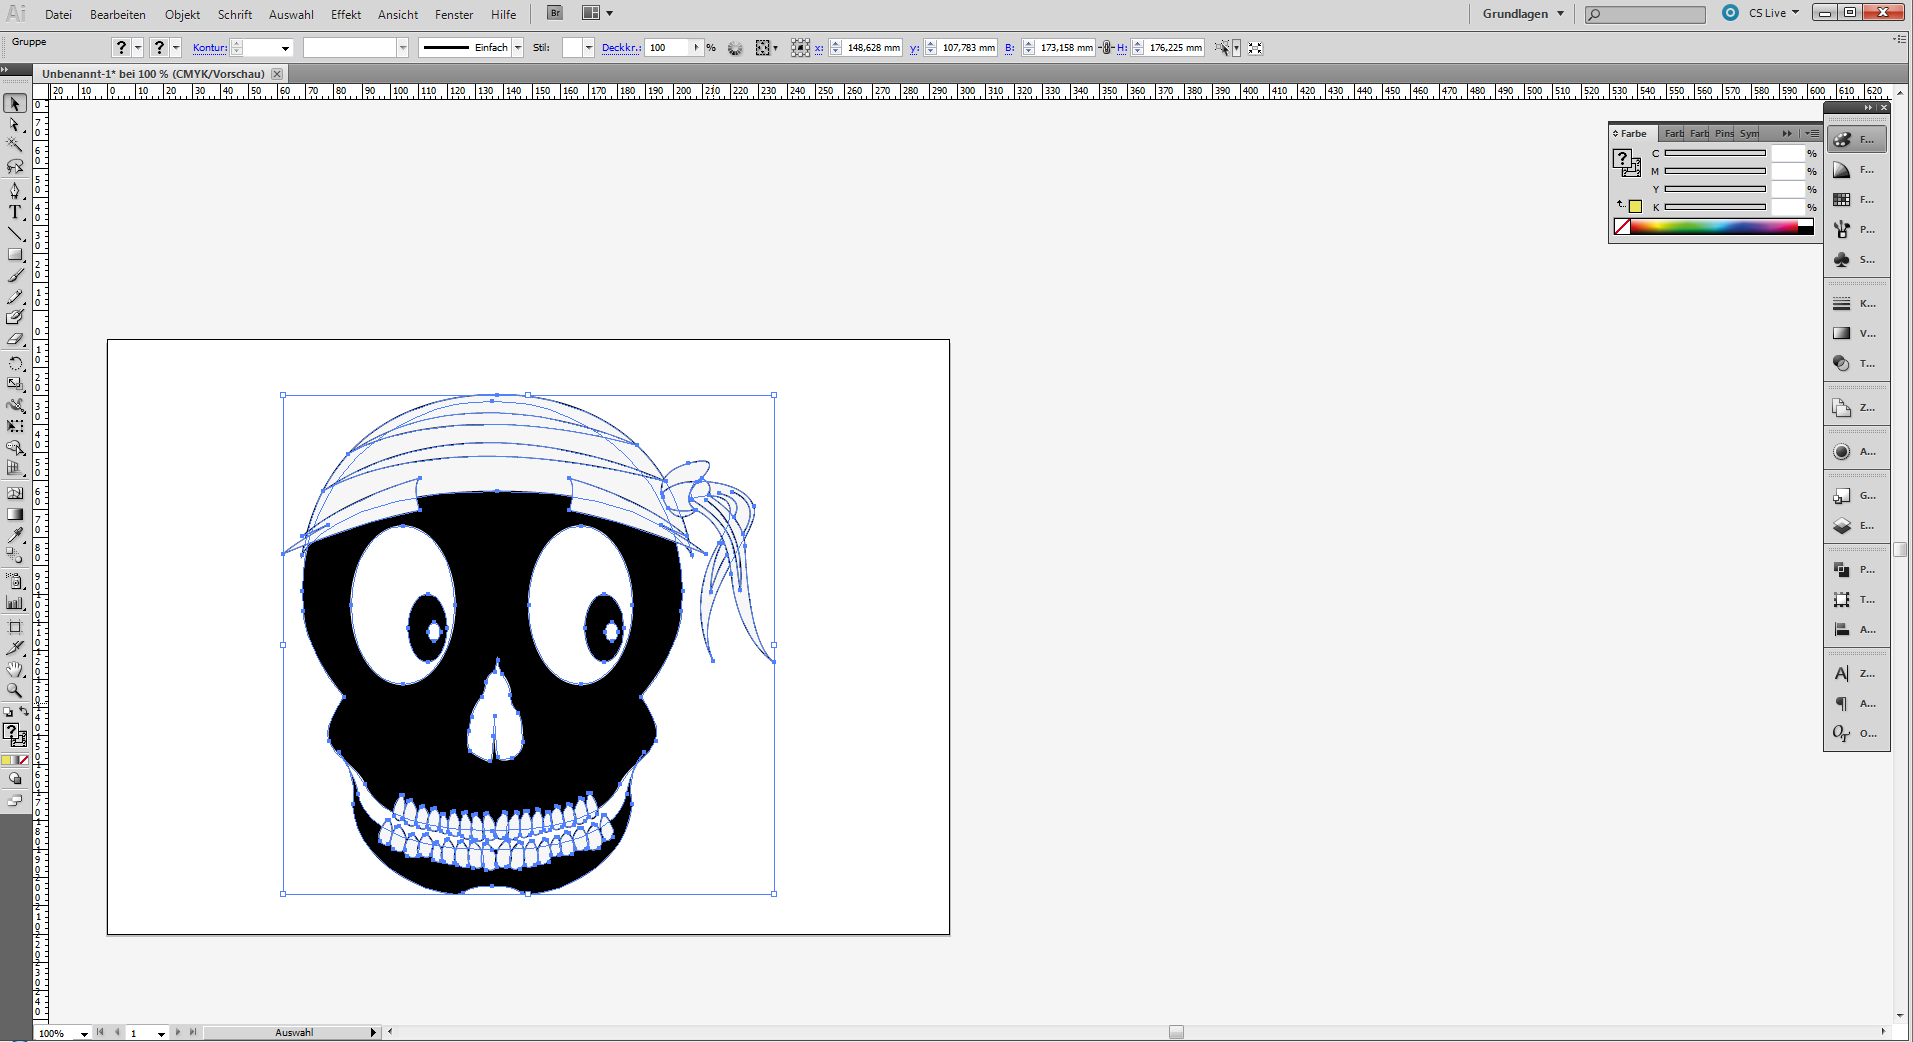
Task: Change screen mode at toolbox bottom
Action: click(15, 800)
